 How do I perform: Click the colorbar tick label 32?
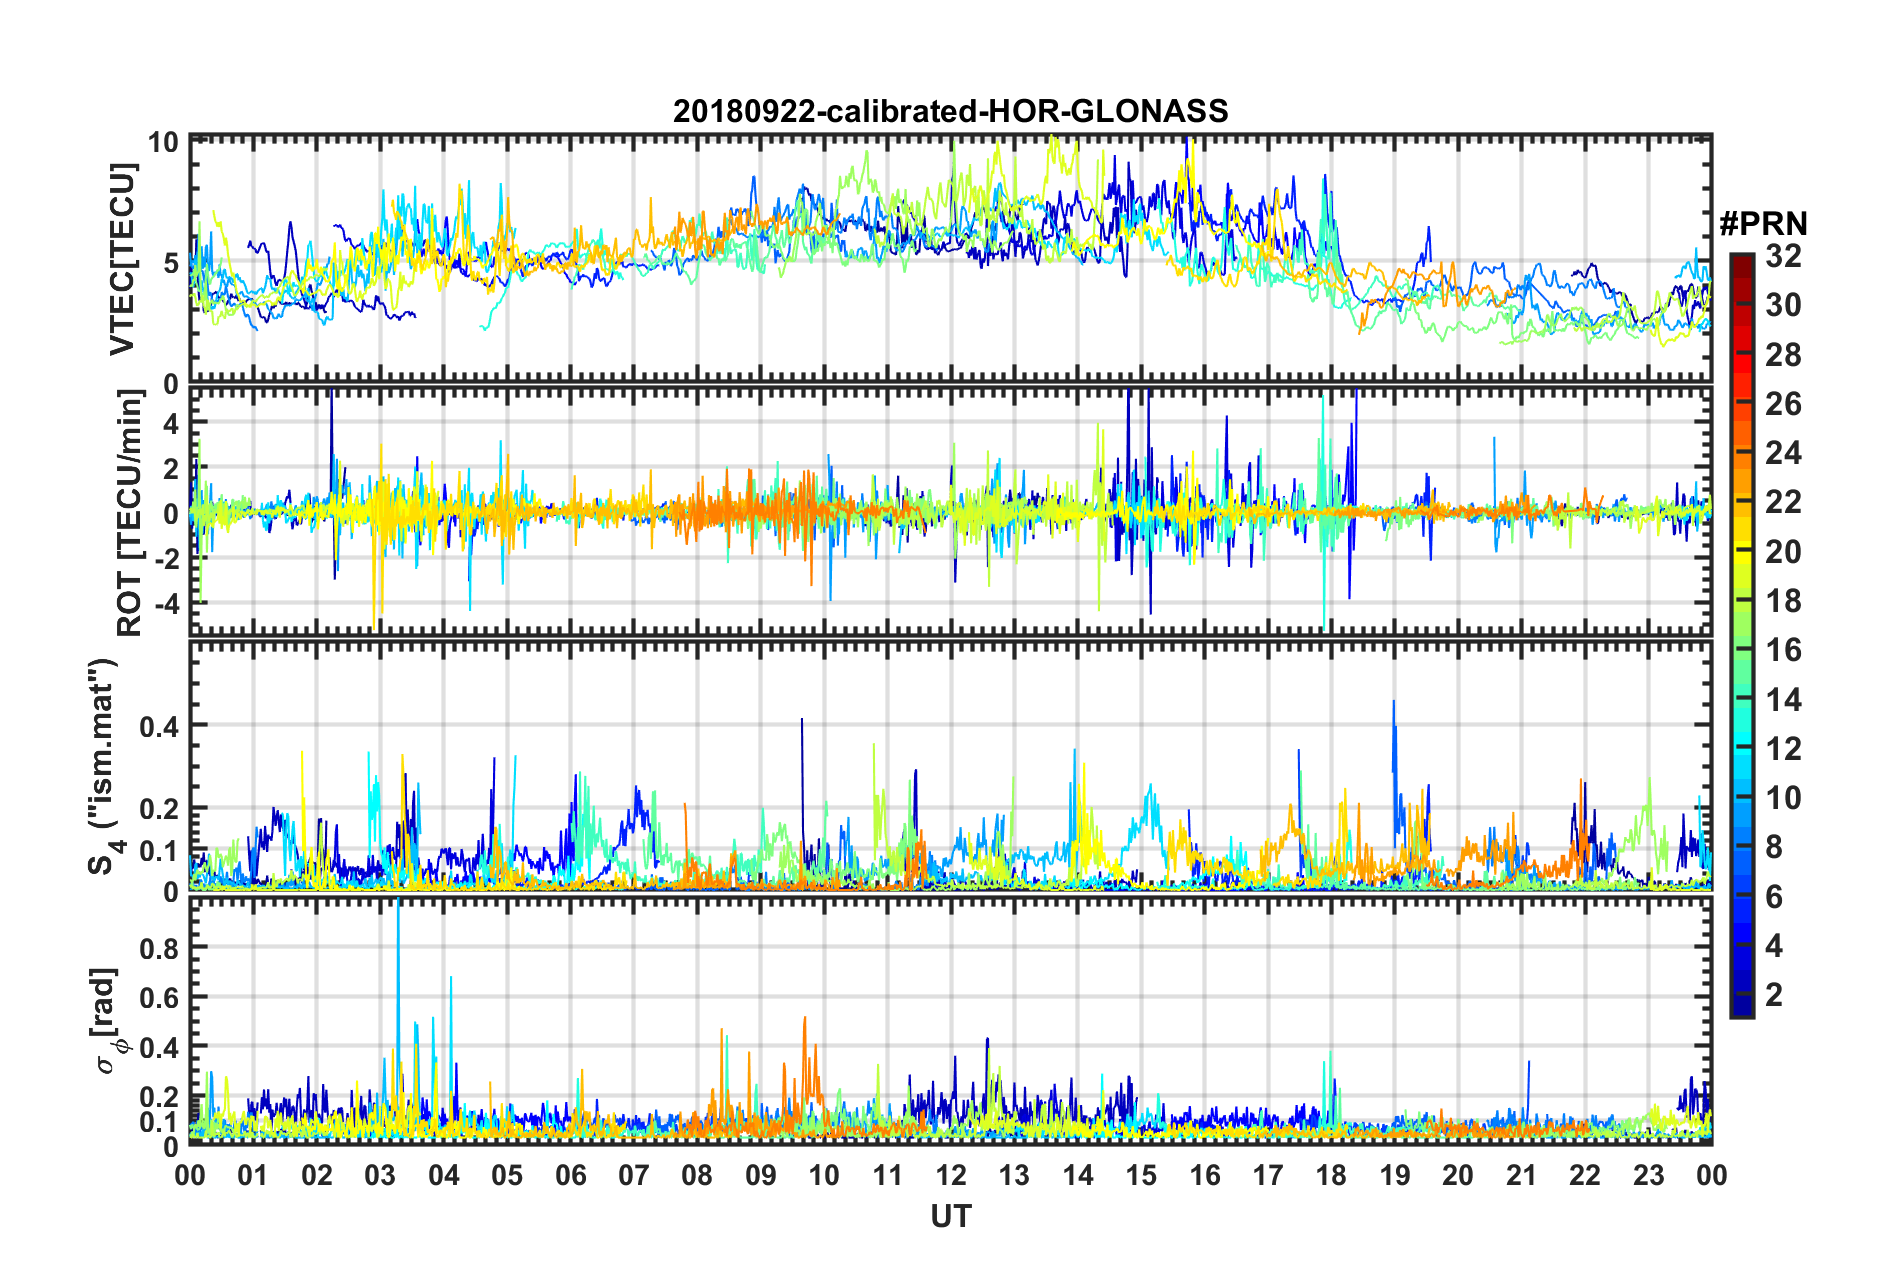point(1782,256)
